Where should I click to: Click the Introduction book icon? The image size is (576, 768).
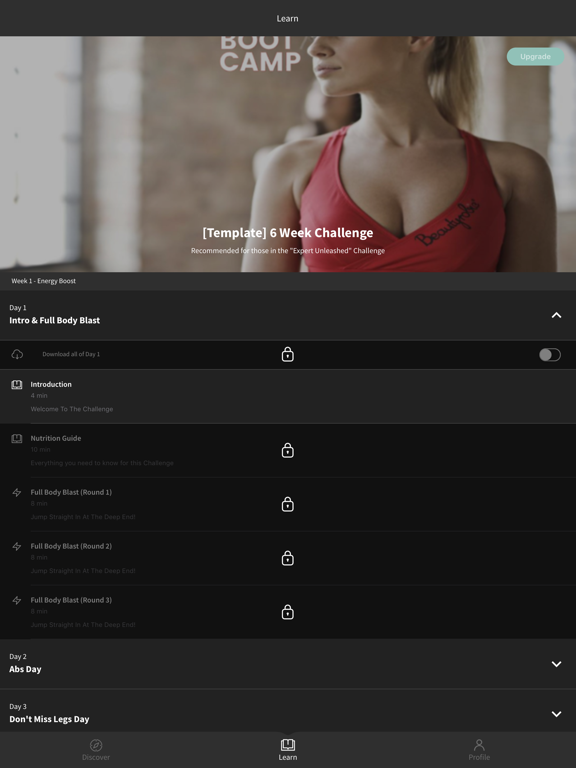click(17, 384)
